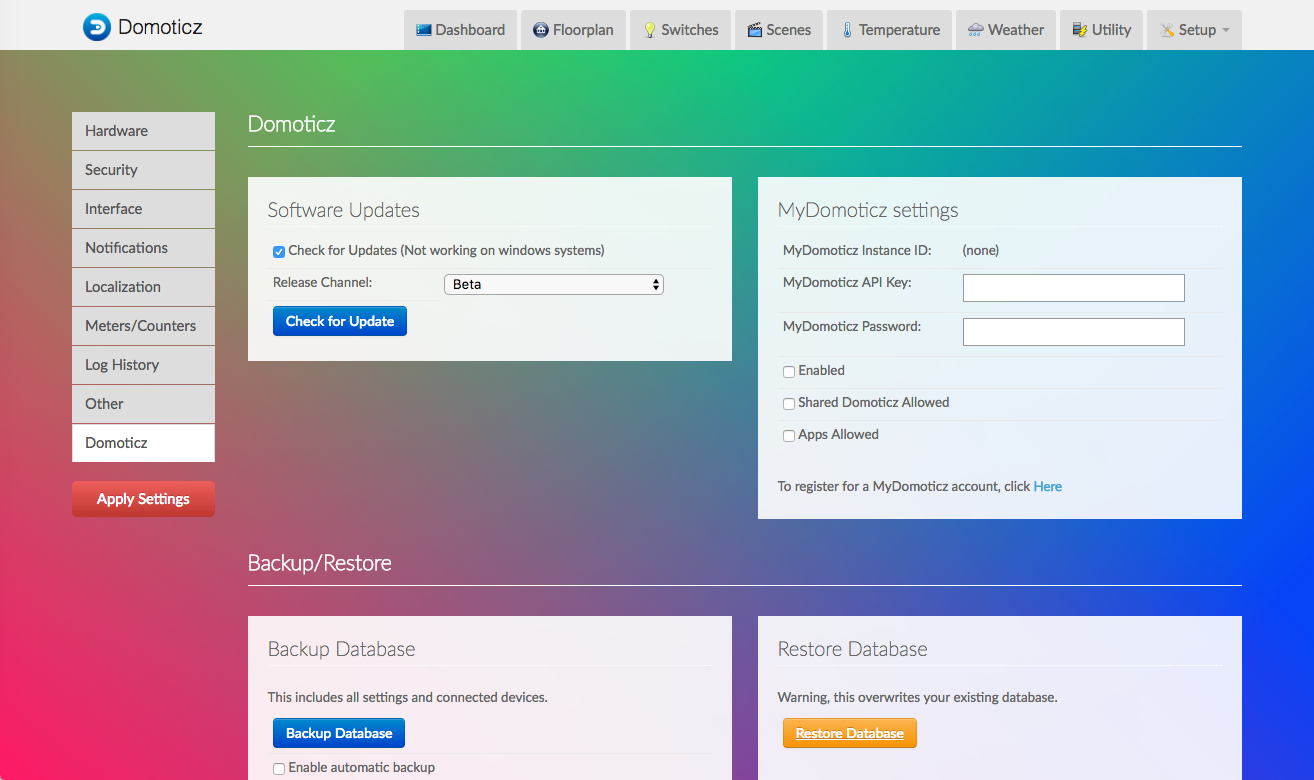The image size is (1314, 780).
Task: Click the Apply Settings button
Action: click(x=143, y=499)
